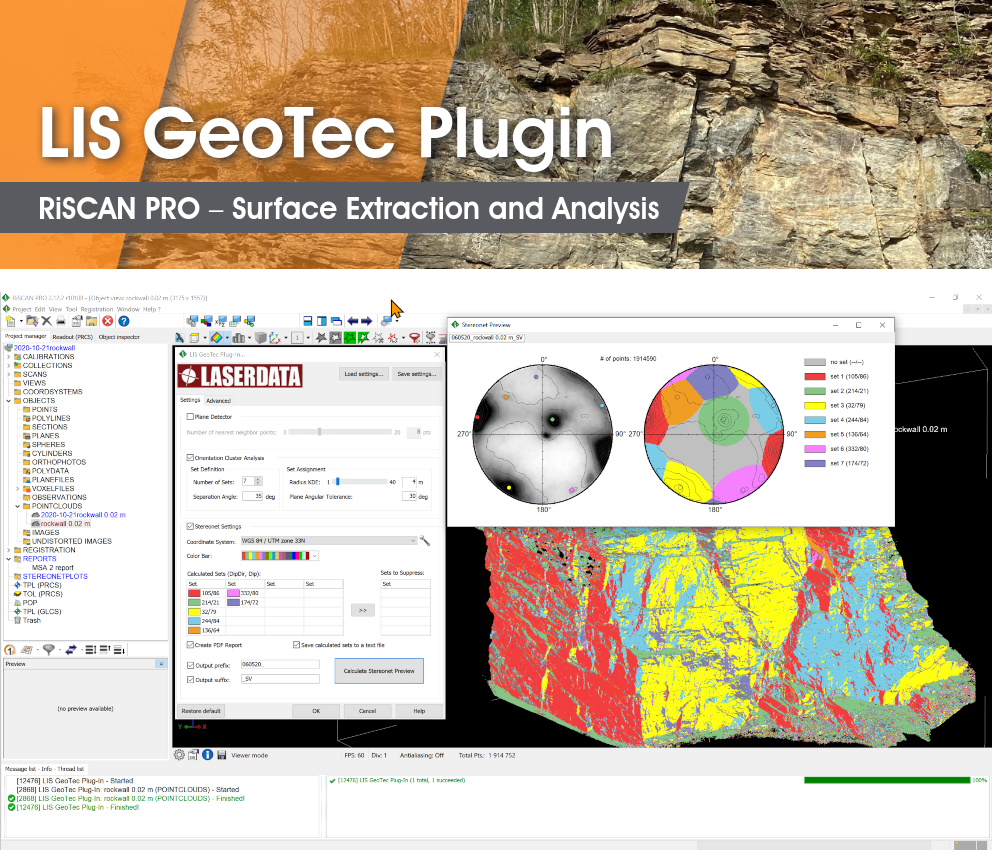Click the Restore default button
This screenshot has height=850, width=992.
pyautogui.click(x=201, y=711)
